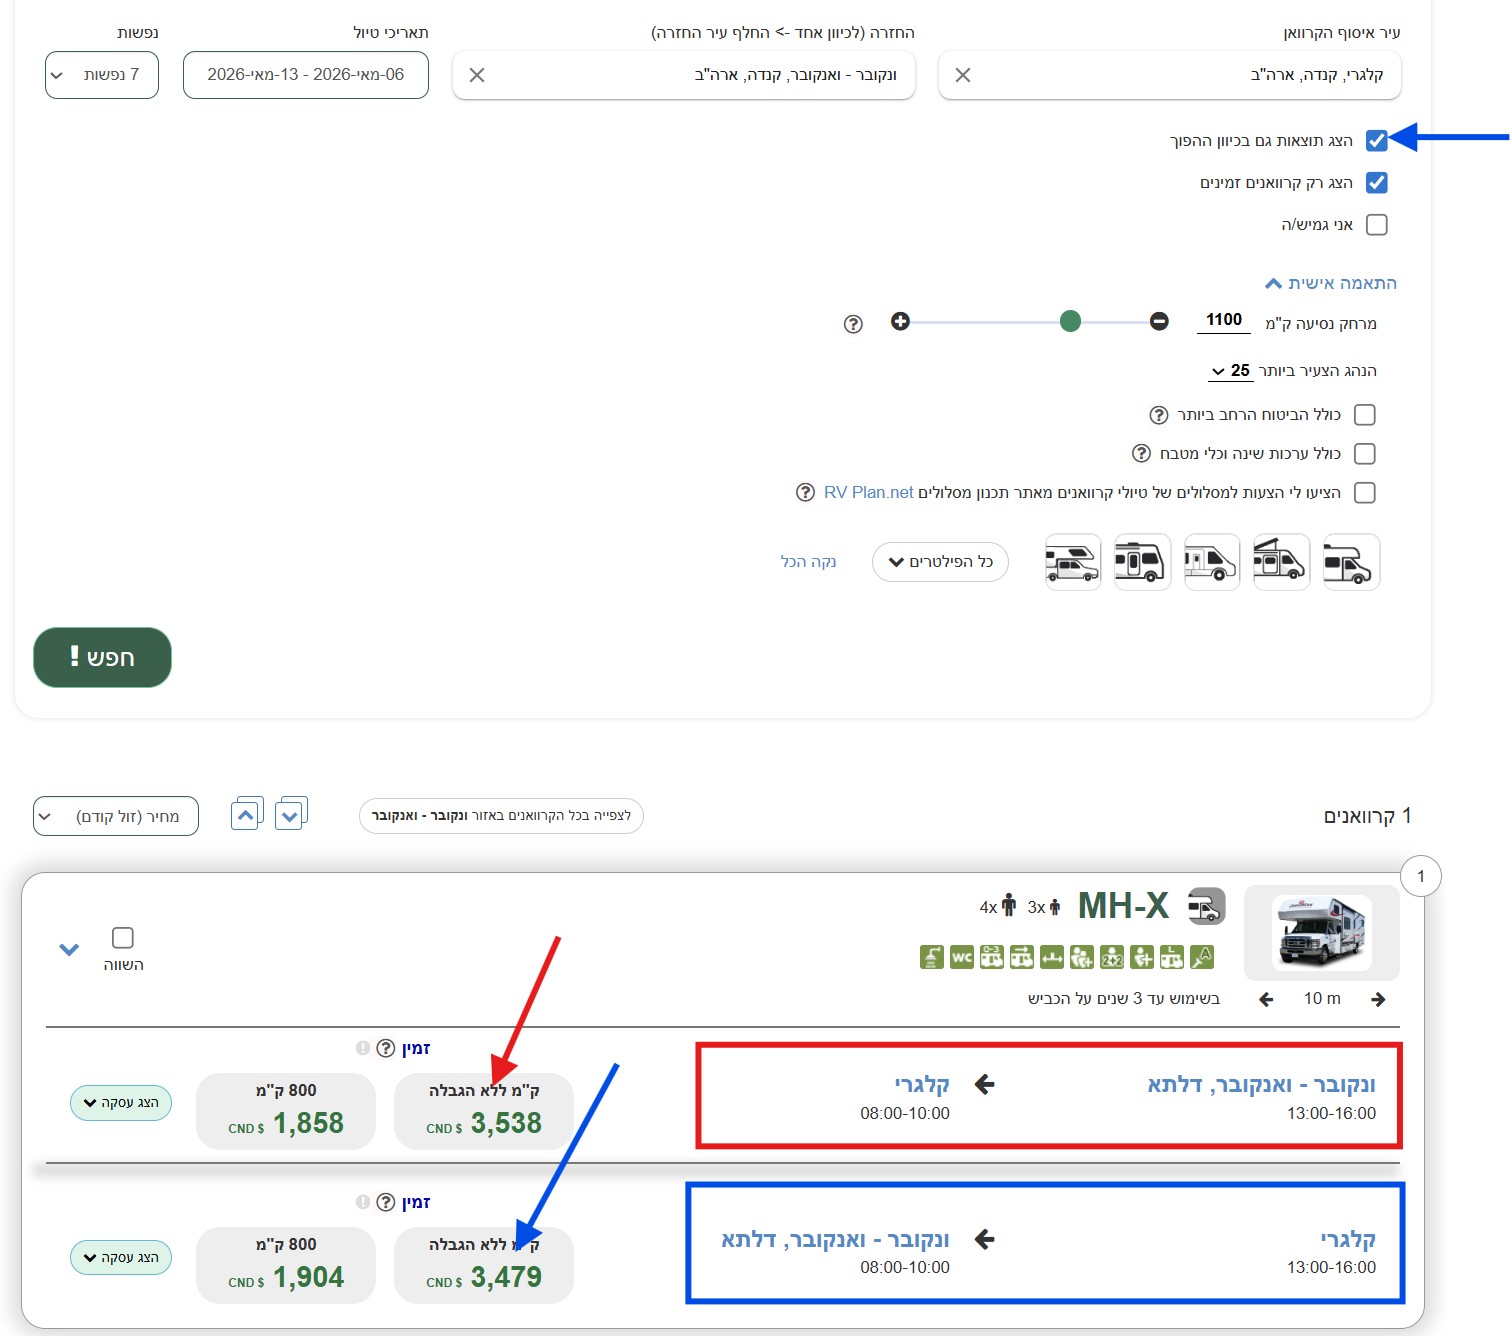Clear the pickup city field with X
This screenshot has width=1510, height=1336.
click(962, 75)
